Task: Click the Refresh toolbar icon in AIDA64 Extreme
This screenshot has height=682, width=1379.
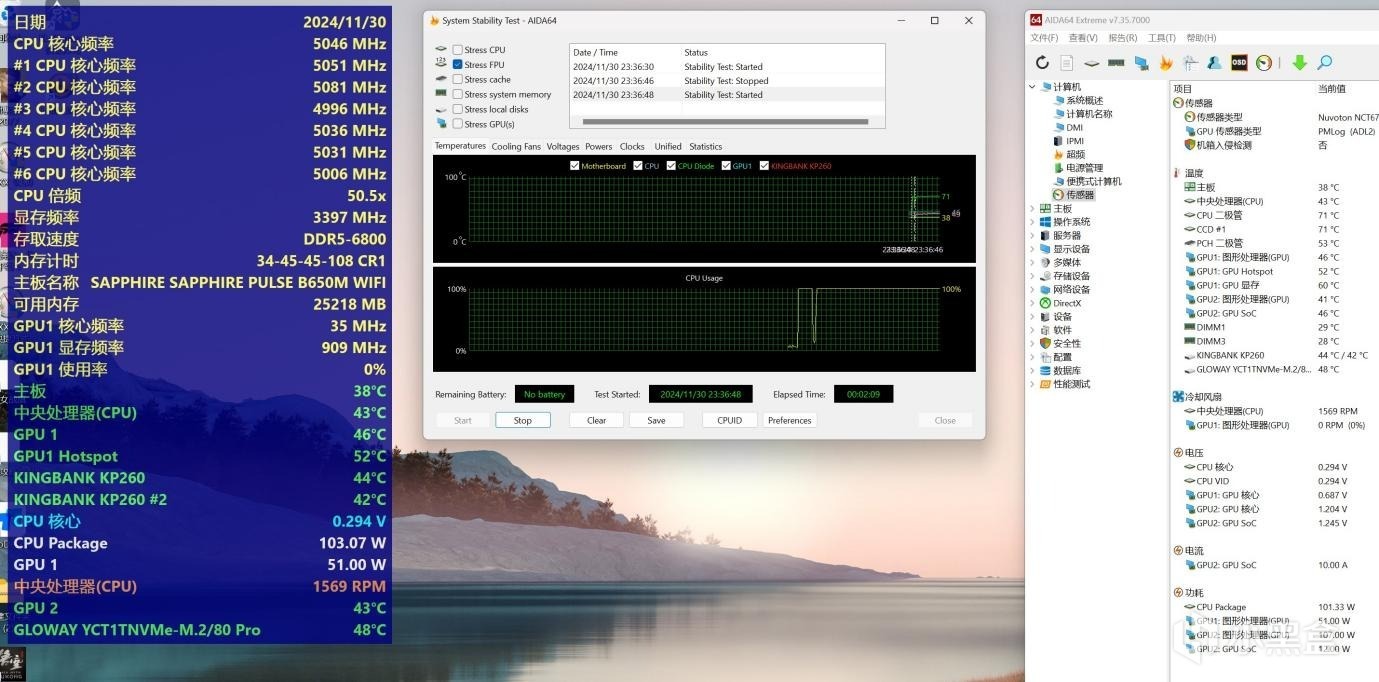Action: coord(1042,63)
